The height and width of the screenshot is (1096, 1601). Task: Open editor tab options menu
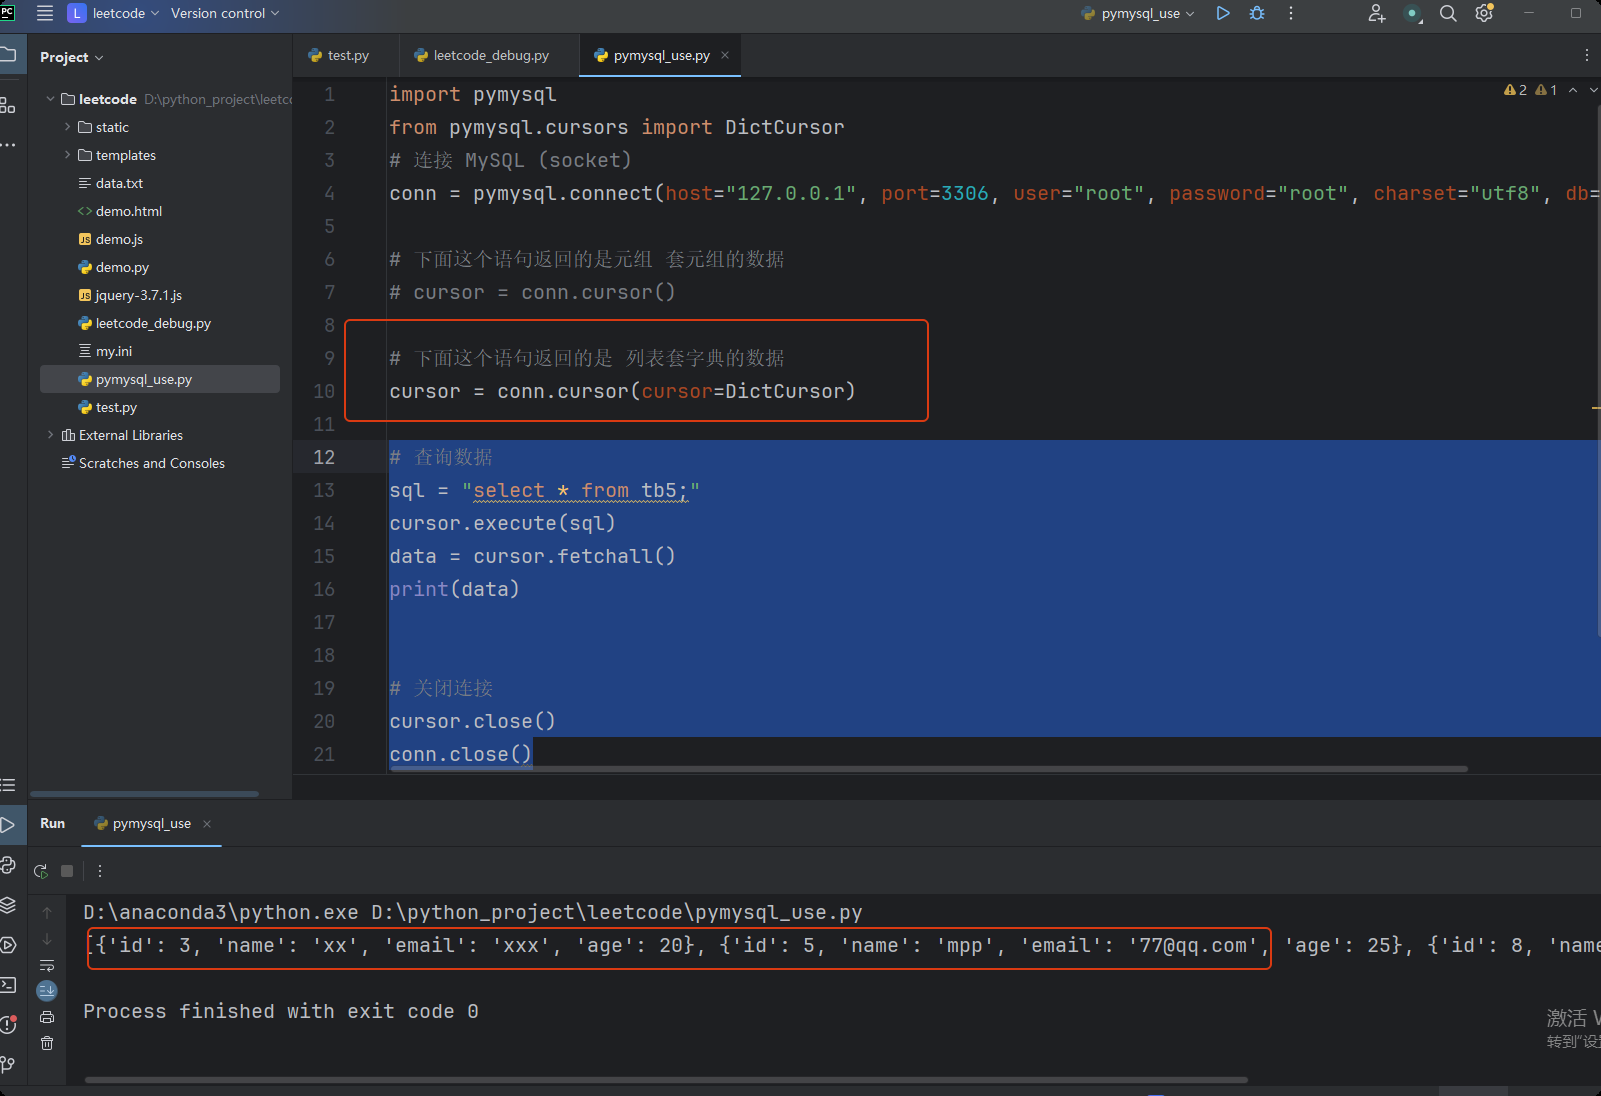(1587, 56)
